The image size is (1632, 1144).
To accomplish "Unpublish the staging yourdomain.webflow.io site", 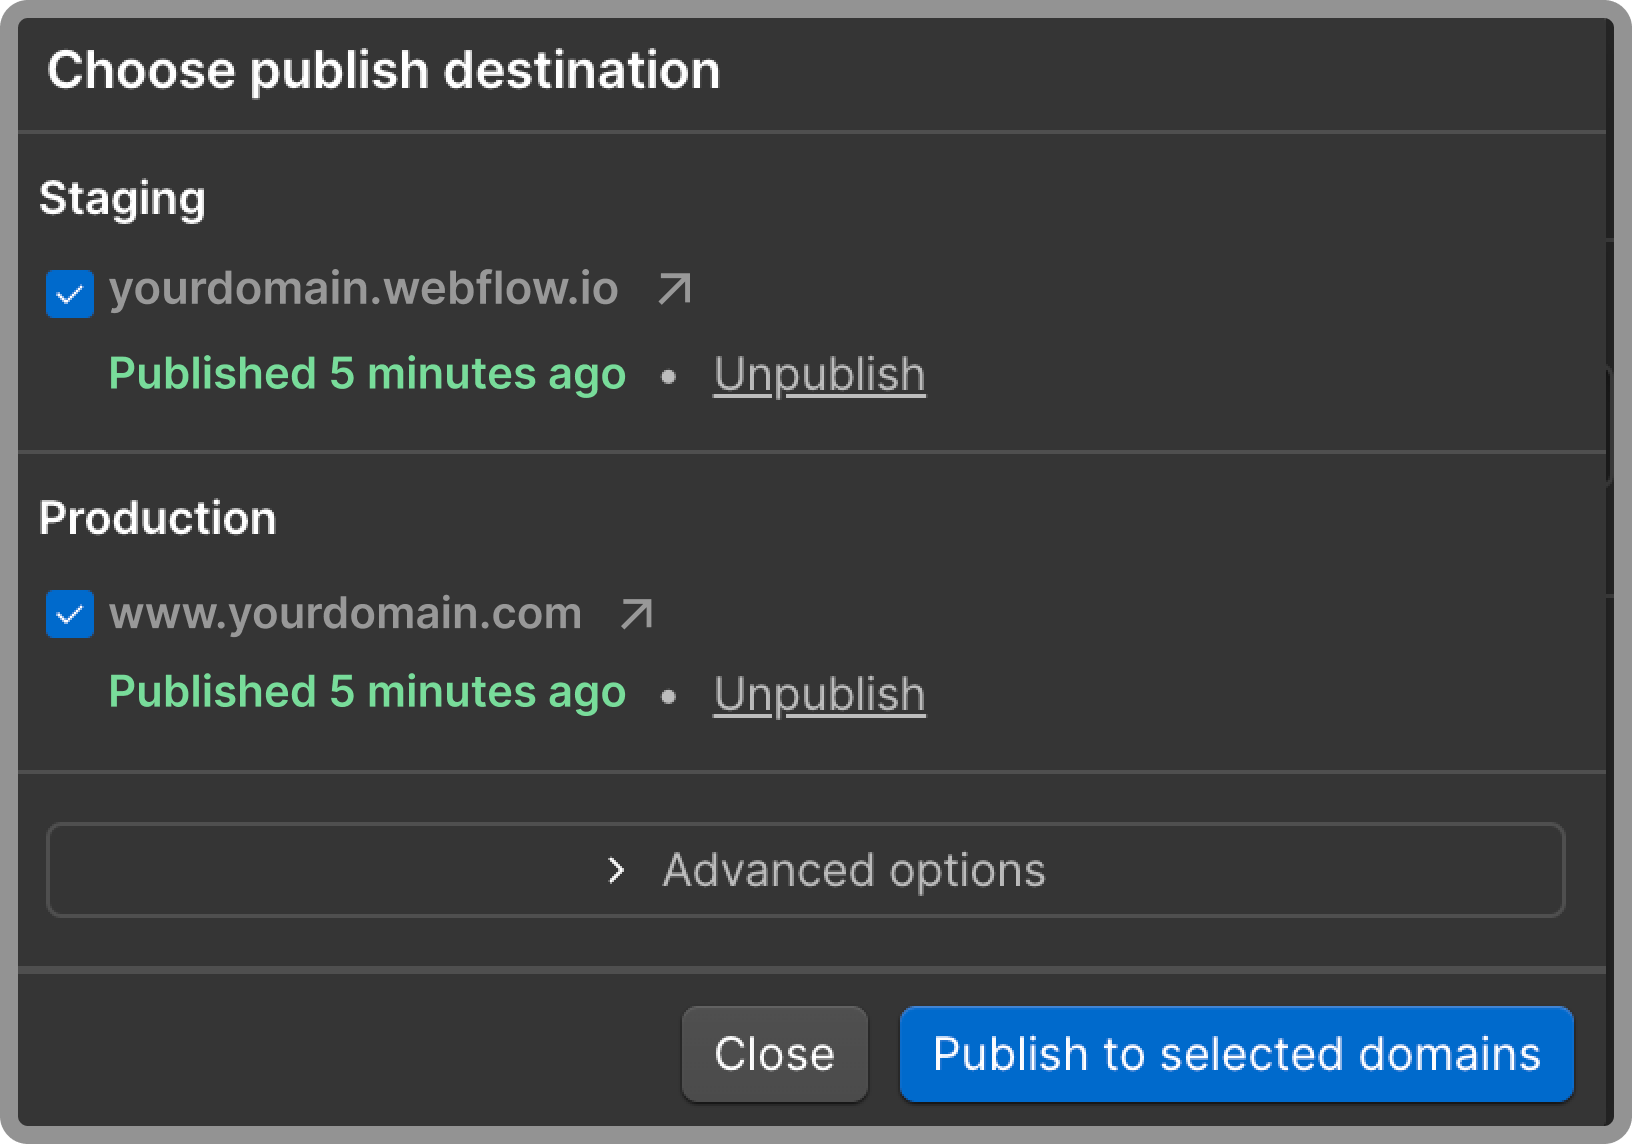I will (x=818, y=375).
